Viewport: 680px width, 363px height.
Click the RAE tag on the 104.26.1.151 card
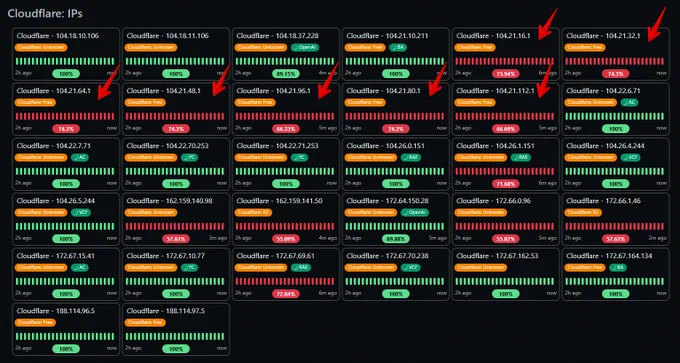pos(520,157)
